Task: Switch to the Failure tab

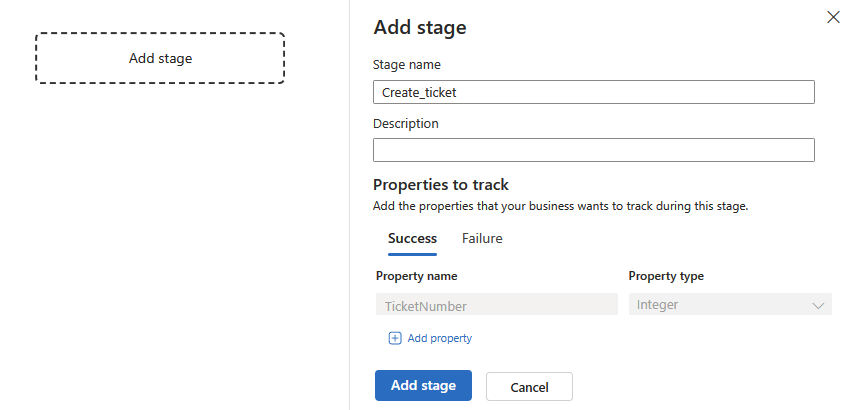Action: pyautogui.click(x=482, y=239)
